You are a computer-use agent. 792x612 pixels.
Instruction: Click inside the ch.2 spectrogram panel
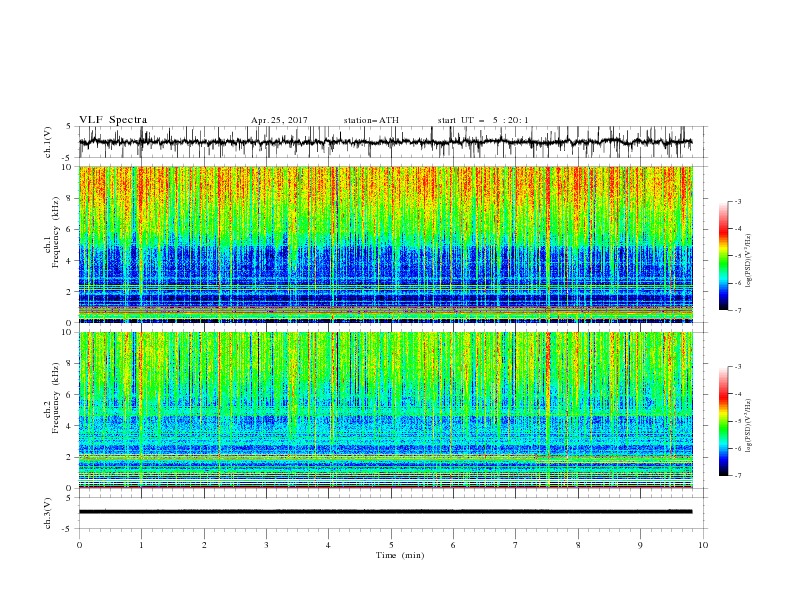(x=385, y=410)
